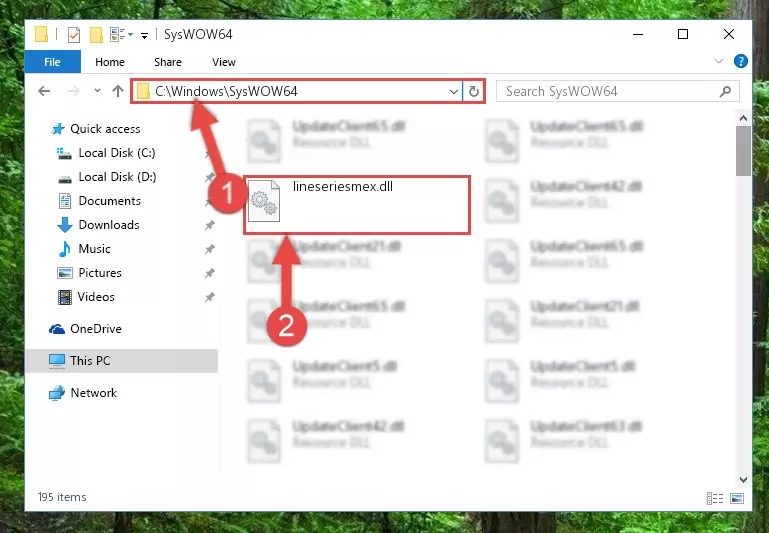Maximize the SysWOW64 window

coord(683,34)
